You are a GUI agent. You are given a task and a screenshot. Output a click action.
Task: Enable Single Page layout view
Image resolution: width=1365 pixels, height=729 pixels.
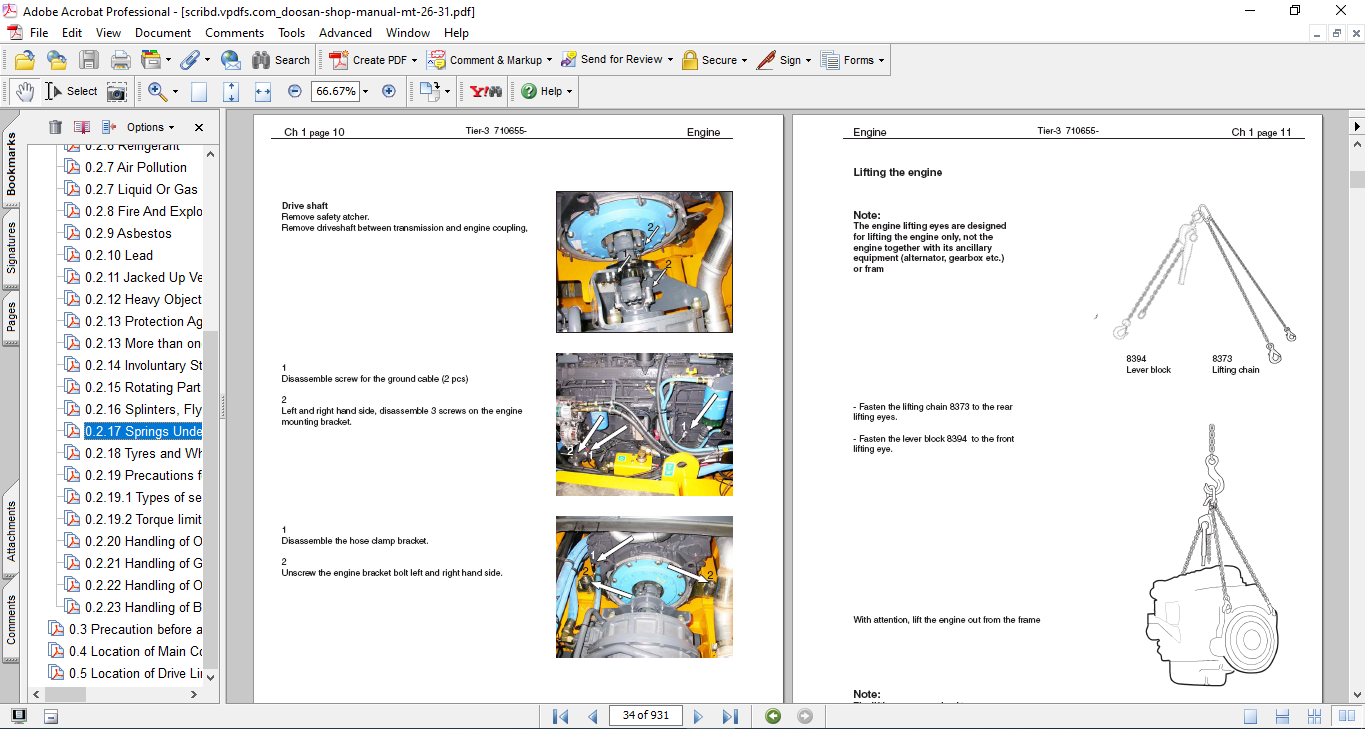pyautogui.click(x=1250, y=716)
